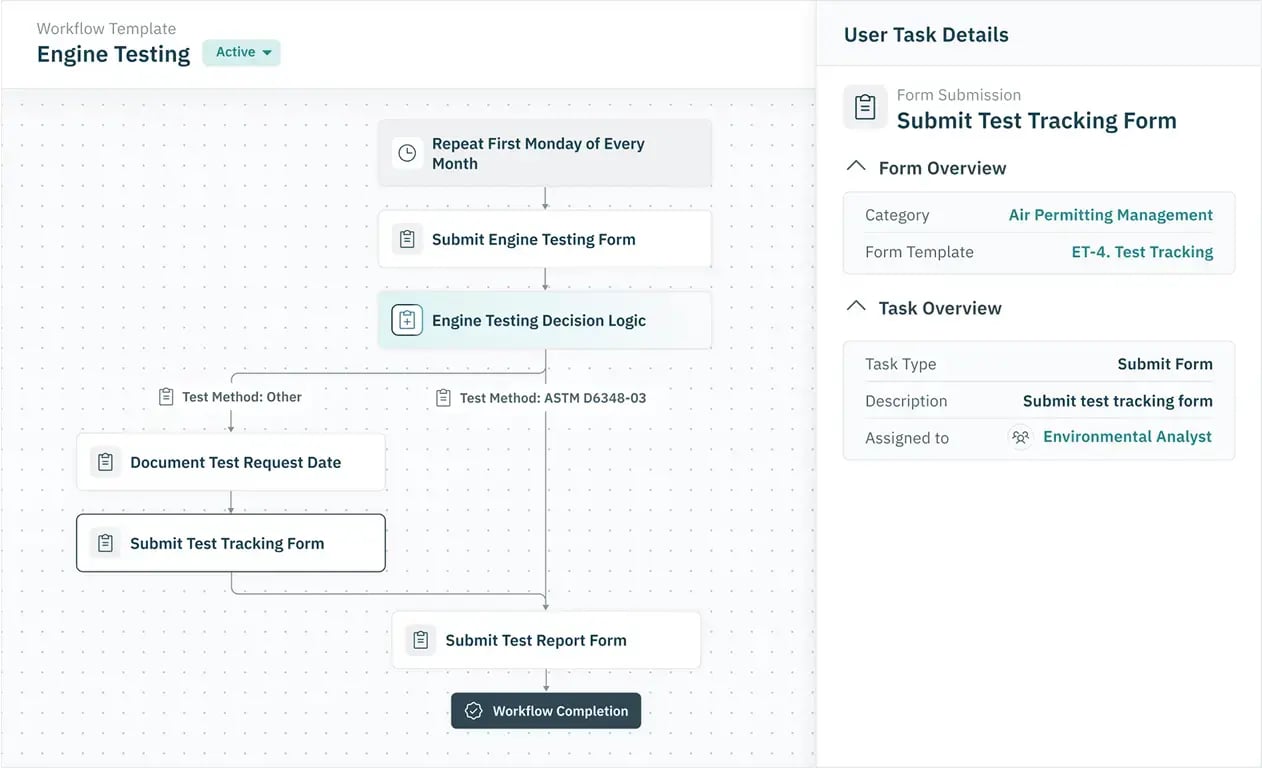
Task: Click the decision logic icon on Engine Testing node
Action: (x=407, y=320)
